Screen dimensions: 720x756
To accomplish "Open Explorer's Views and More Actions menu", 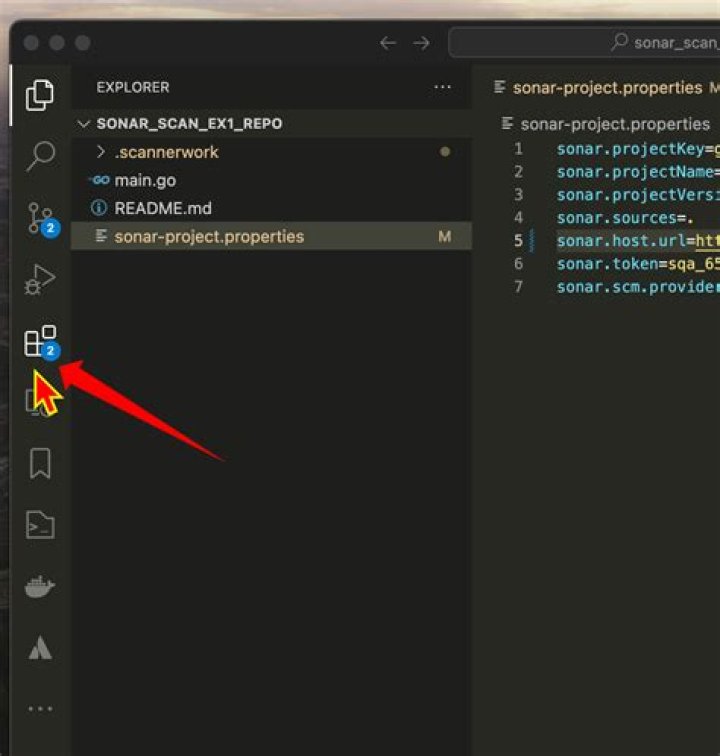I will [x=443, y=87].
